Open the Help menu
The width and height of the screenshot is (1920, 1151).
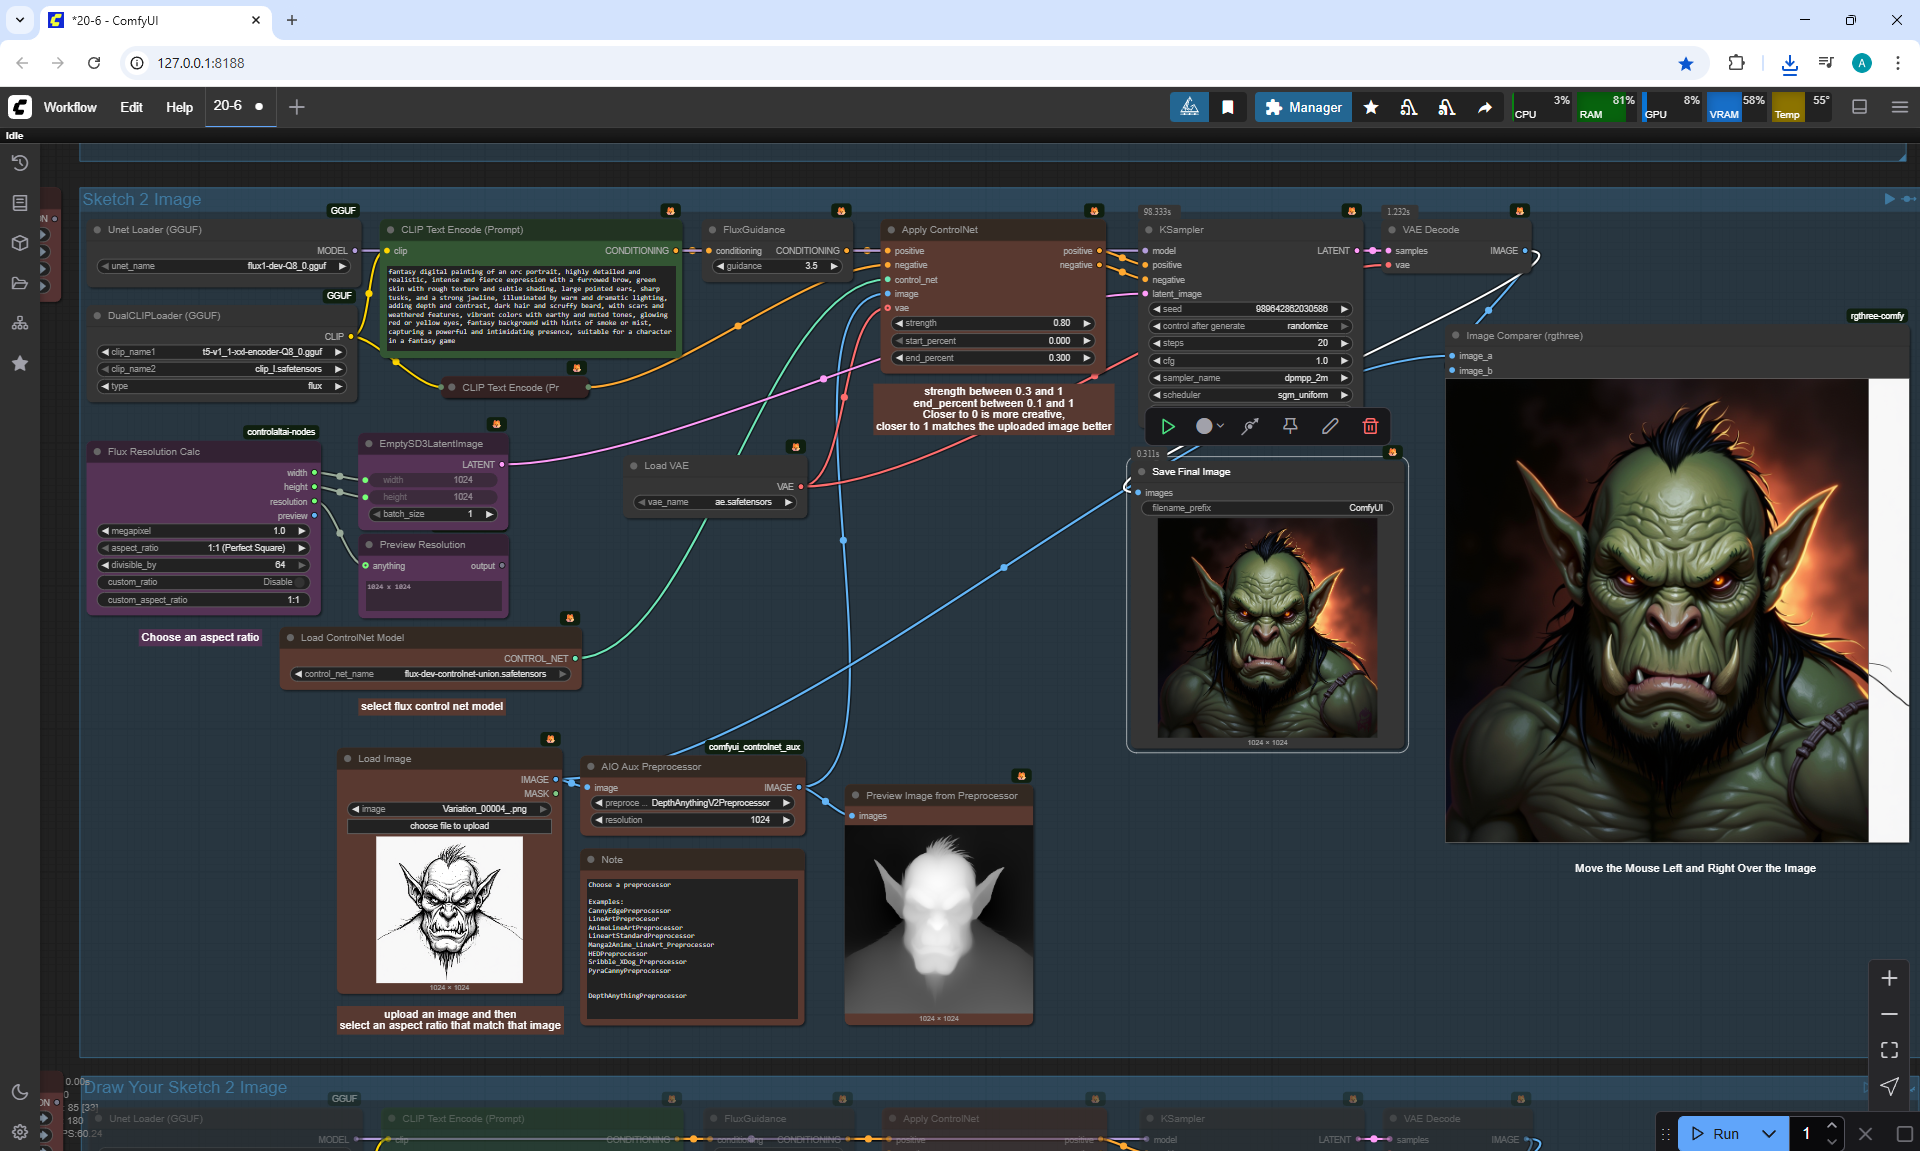tap(179, 107)
